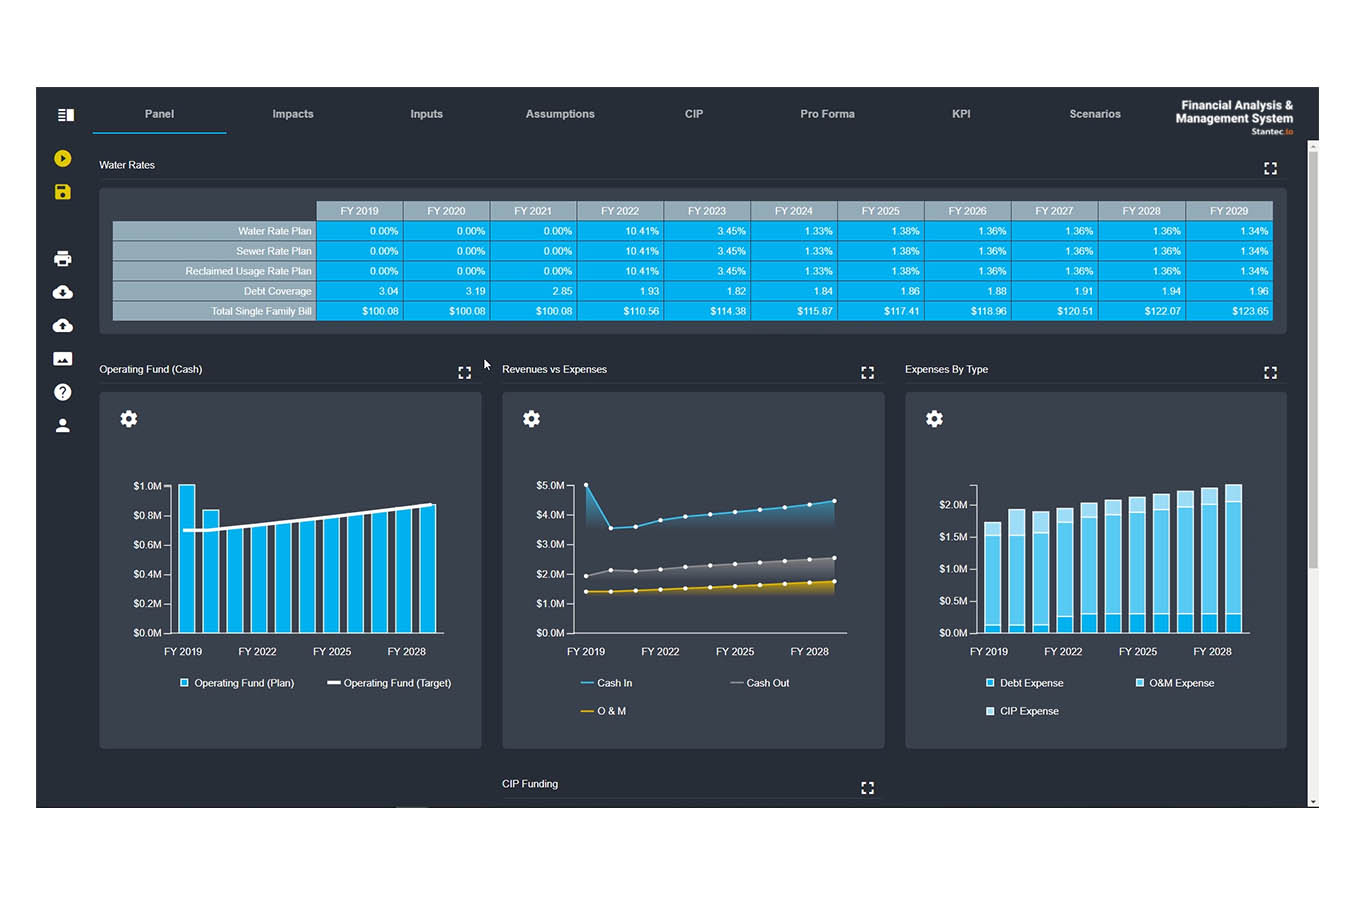Toggle the O&M Expense legend entry
Image resolution: width=1350 pixels, height=900 pixels.
coord(1174,683)
